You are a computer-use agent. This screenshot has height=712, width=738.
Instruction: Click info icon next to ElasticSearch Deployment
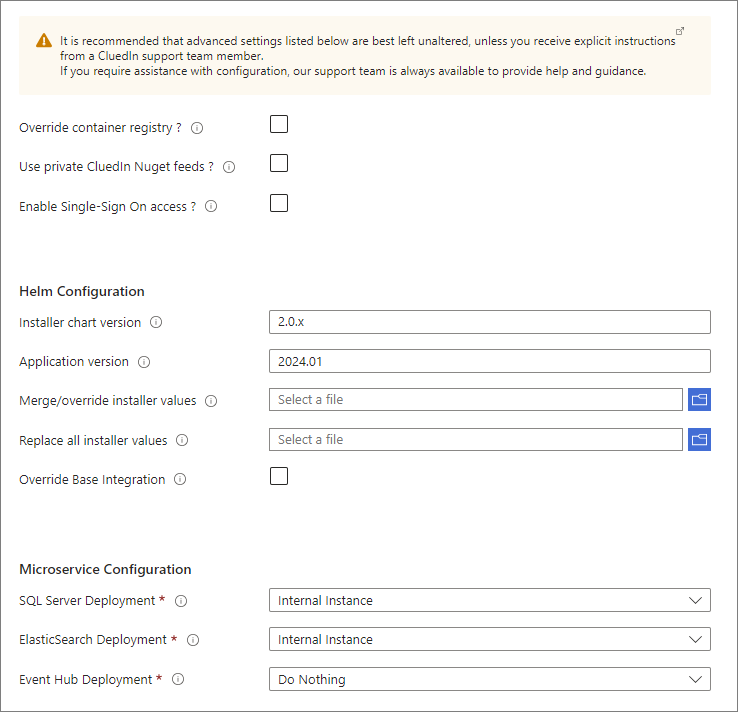[x=193, y=640]
